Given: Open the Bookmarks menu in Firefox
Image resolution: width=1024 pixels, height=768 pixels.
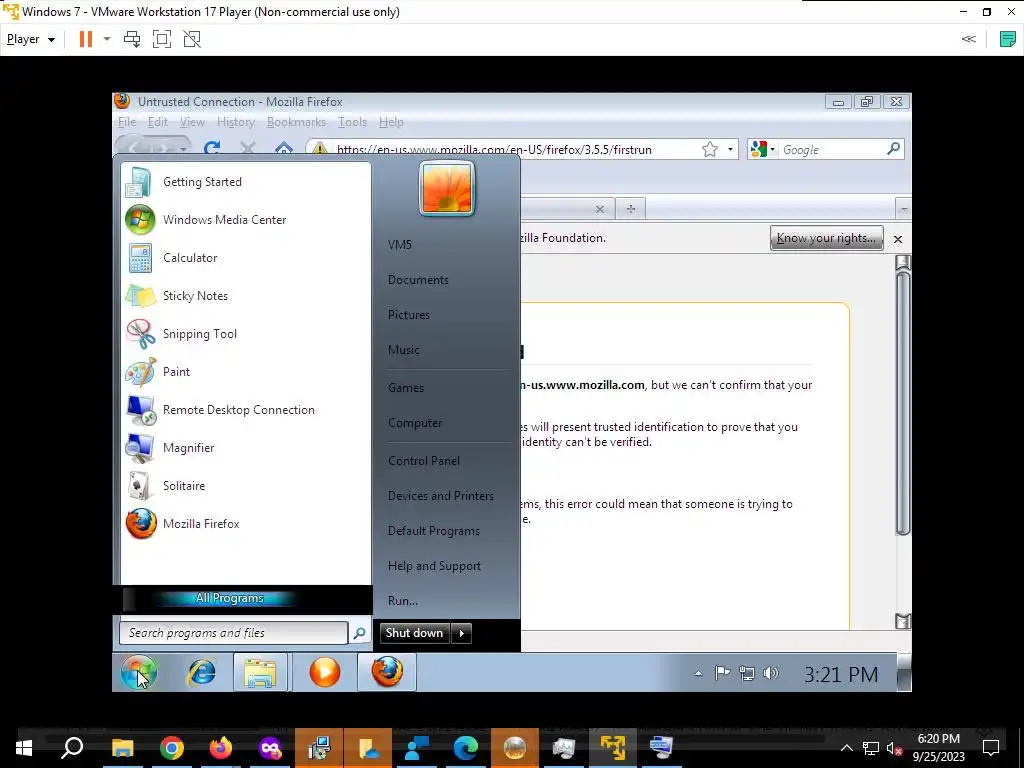Looking at the screenshot, I should click(x=296, y=122).
